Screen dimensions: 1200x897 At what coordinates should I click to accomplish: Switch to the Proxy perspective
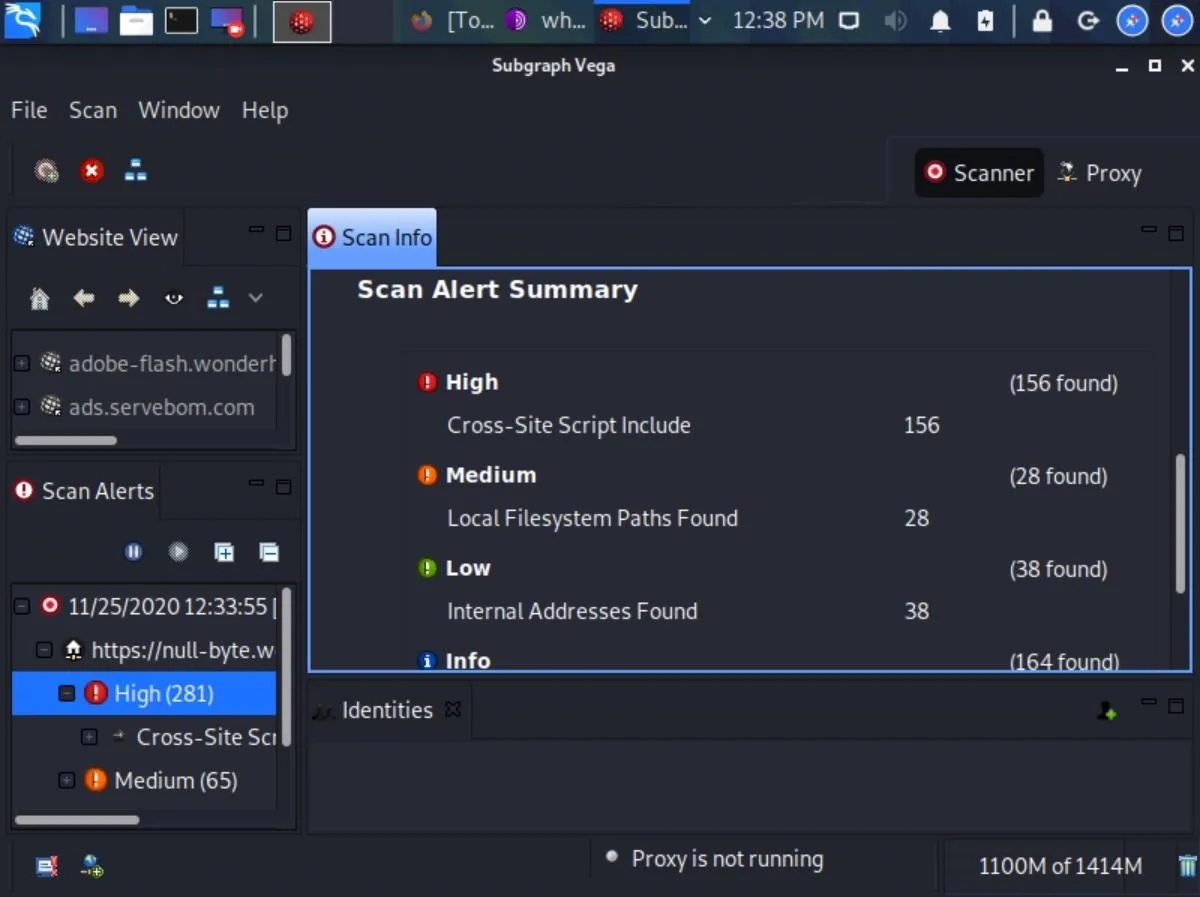pyautogui.click(x=1100, y=173)
